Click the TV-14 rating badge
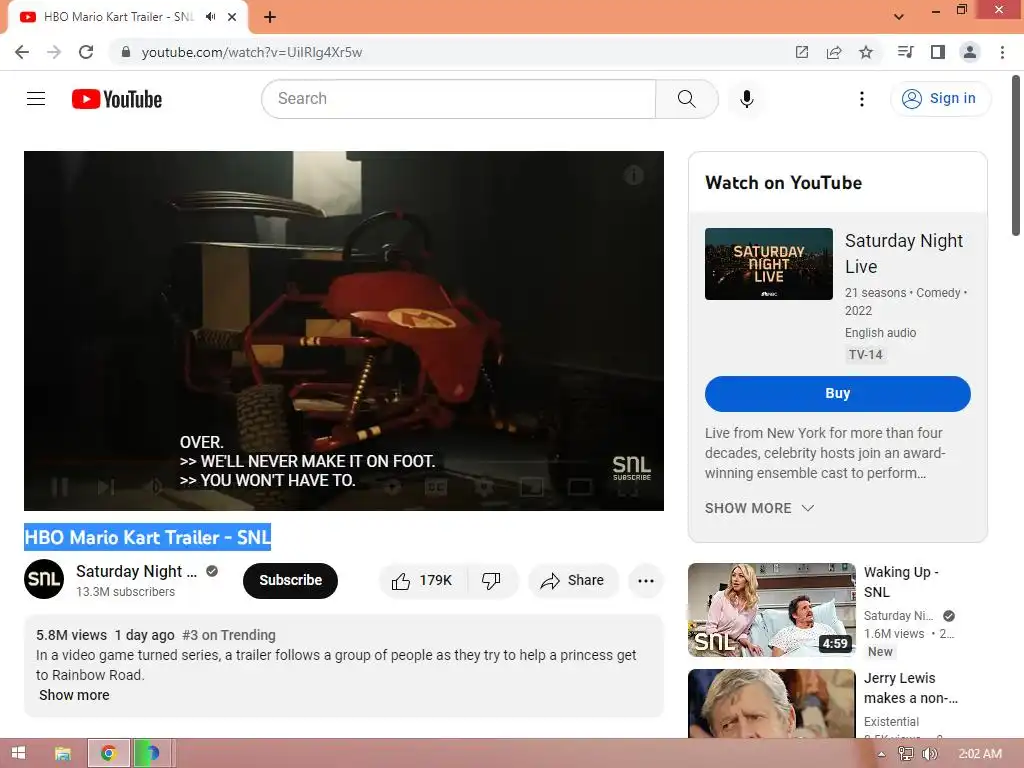Viewport: 1024px width, 768px height. (x=865, y=355)
